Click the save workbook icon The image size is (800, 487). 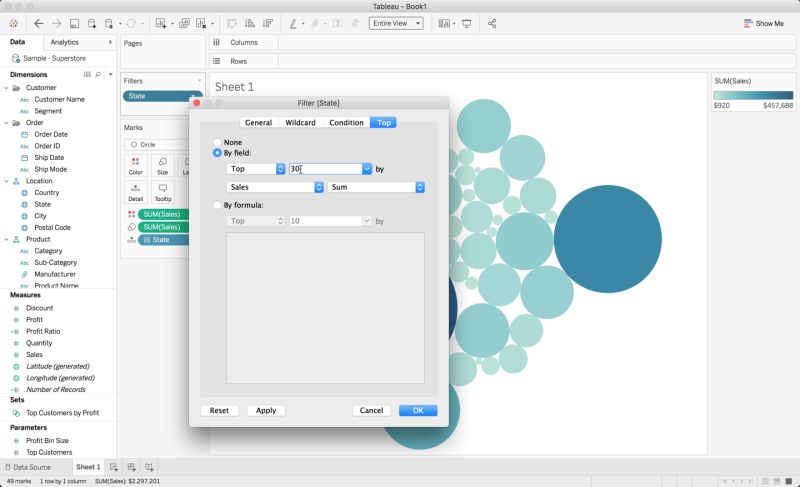point(74,23)
